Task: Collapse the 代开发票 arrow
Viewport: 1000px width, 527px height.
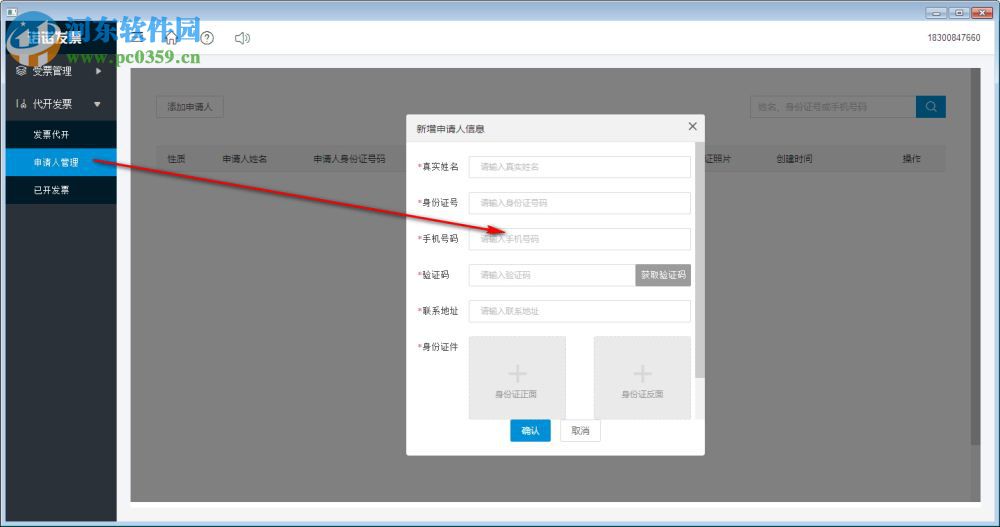Action: tap(97, 104)
